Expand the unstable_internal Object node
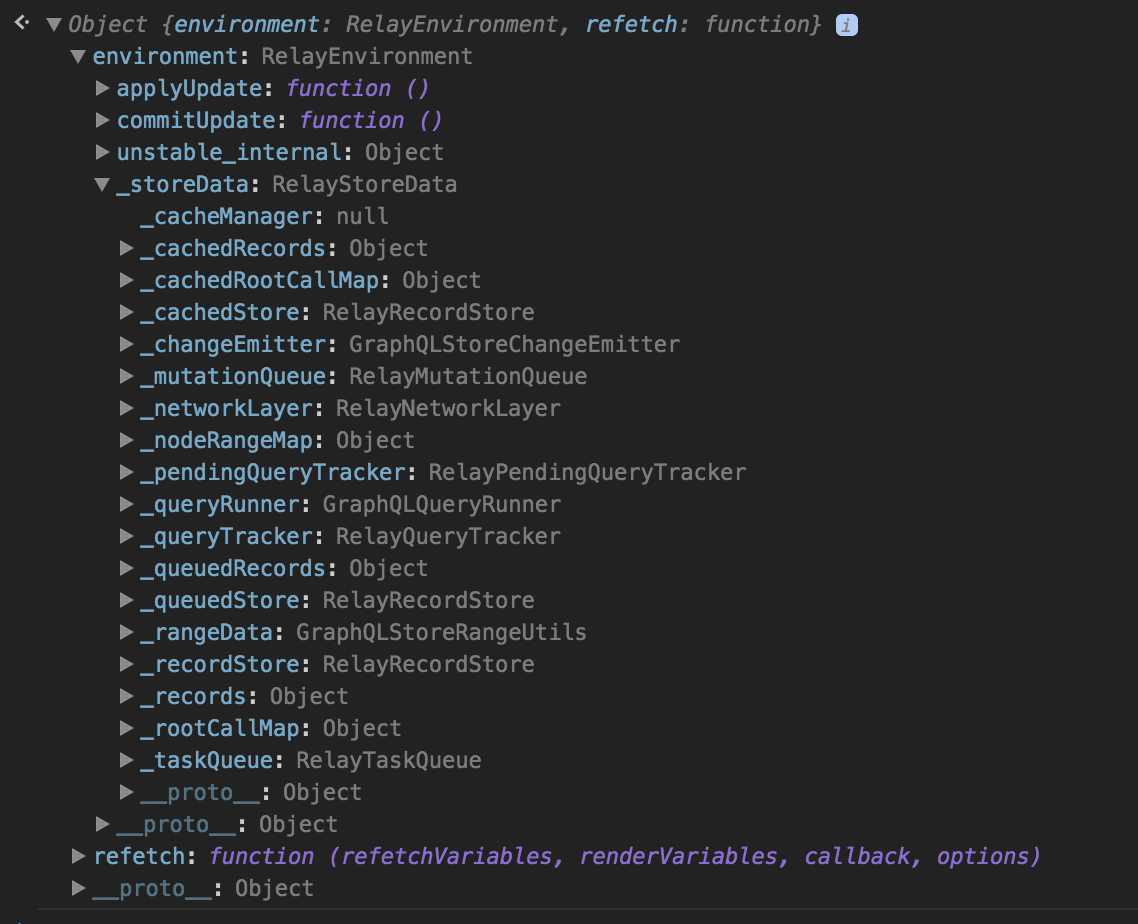 pos(102,152)
